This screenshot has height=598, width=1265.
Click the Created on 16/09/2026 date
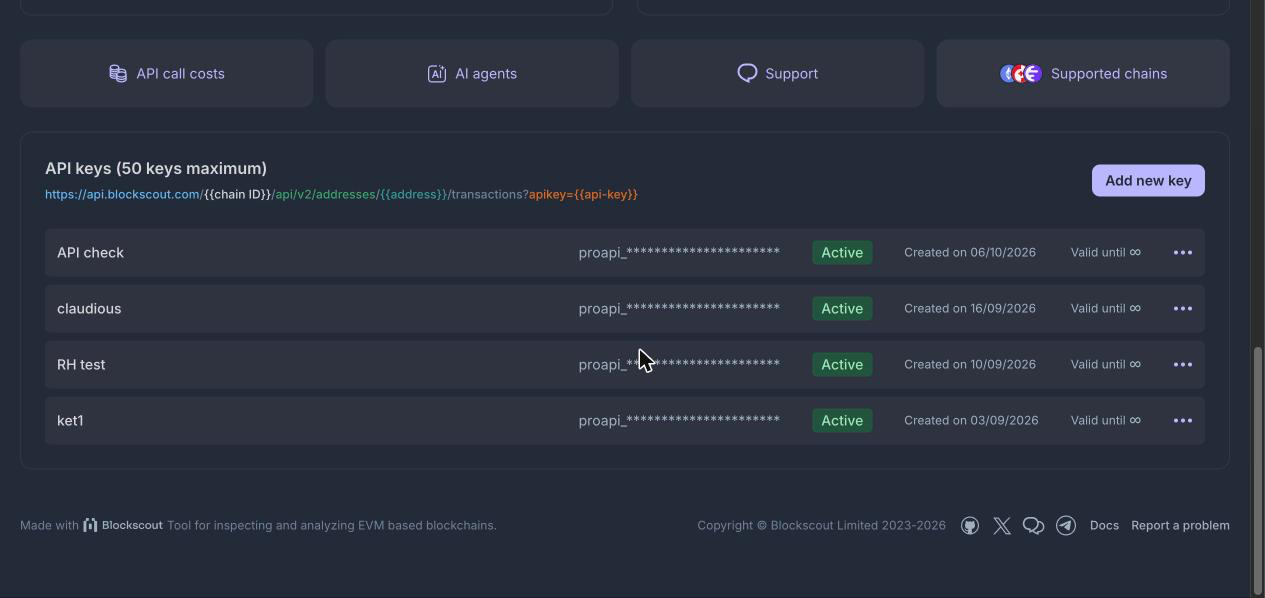tap(970, 308)
